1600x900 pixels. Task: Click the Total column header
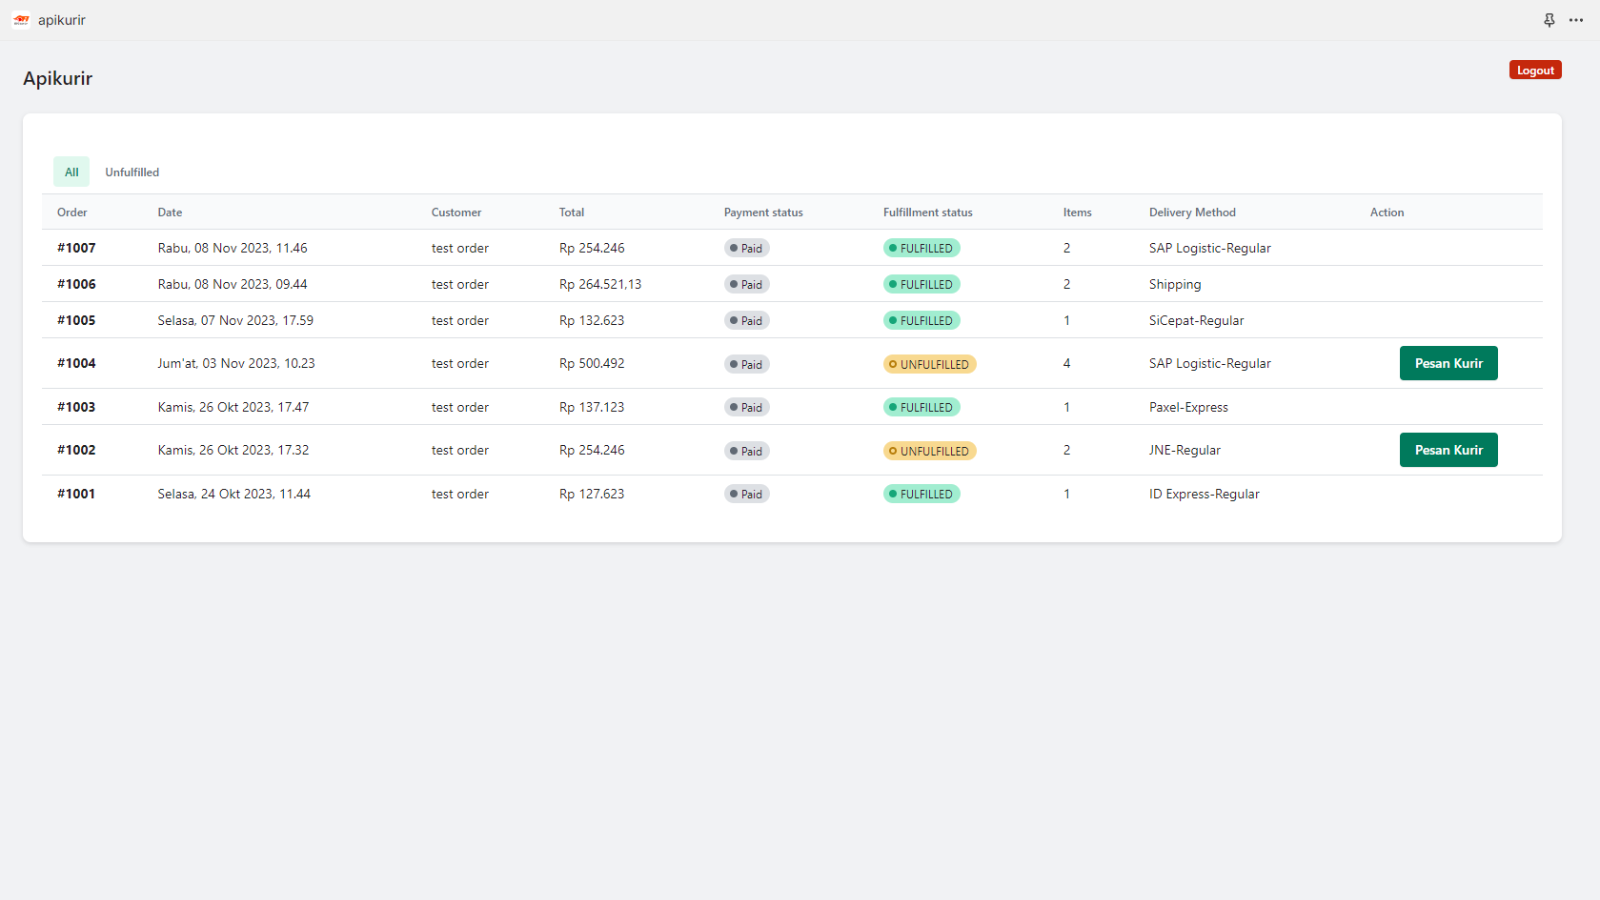[571, 212]
